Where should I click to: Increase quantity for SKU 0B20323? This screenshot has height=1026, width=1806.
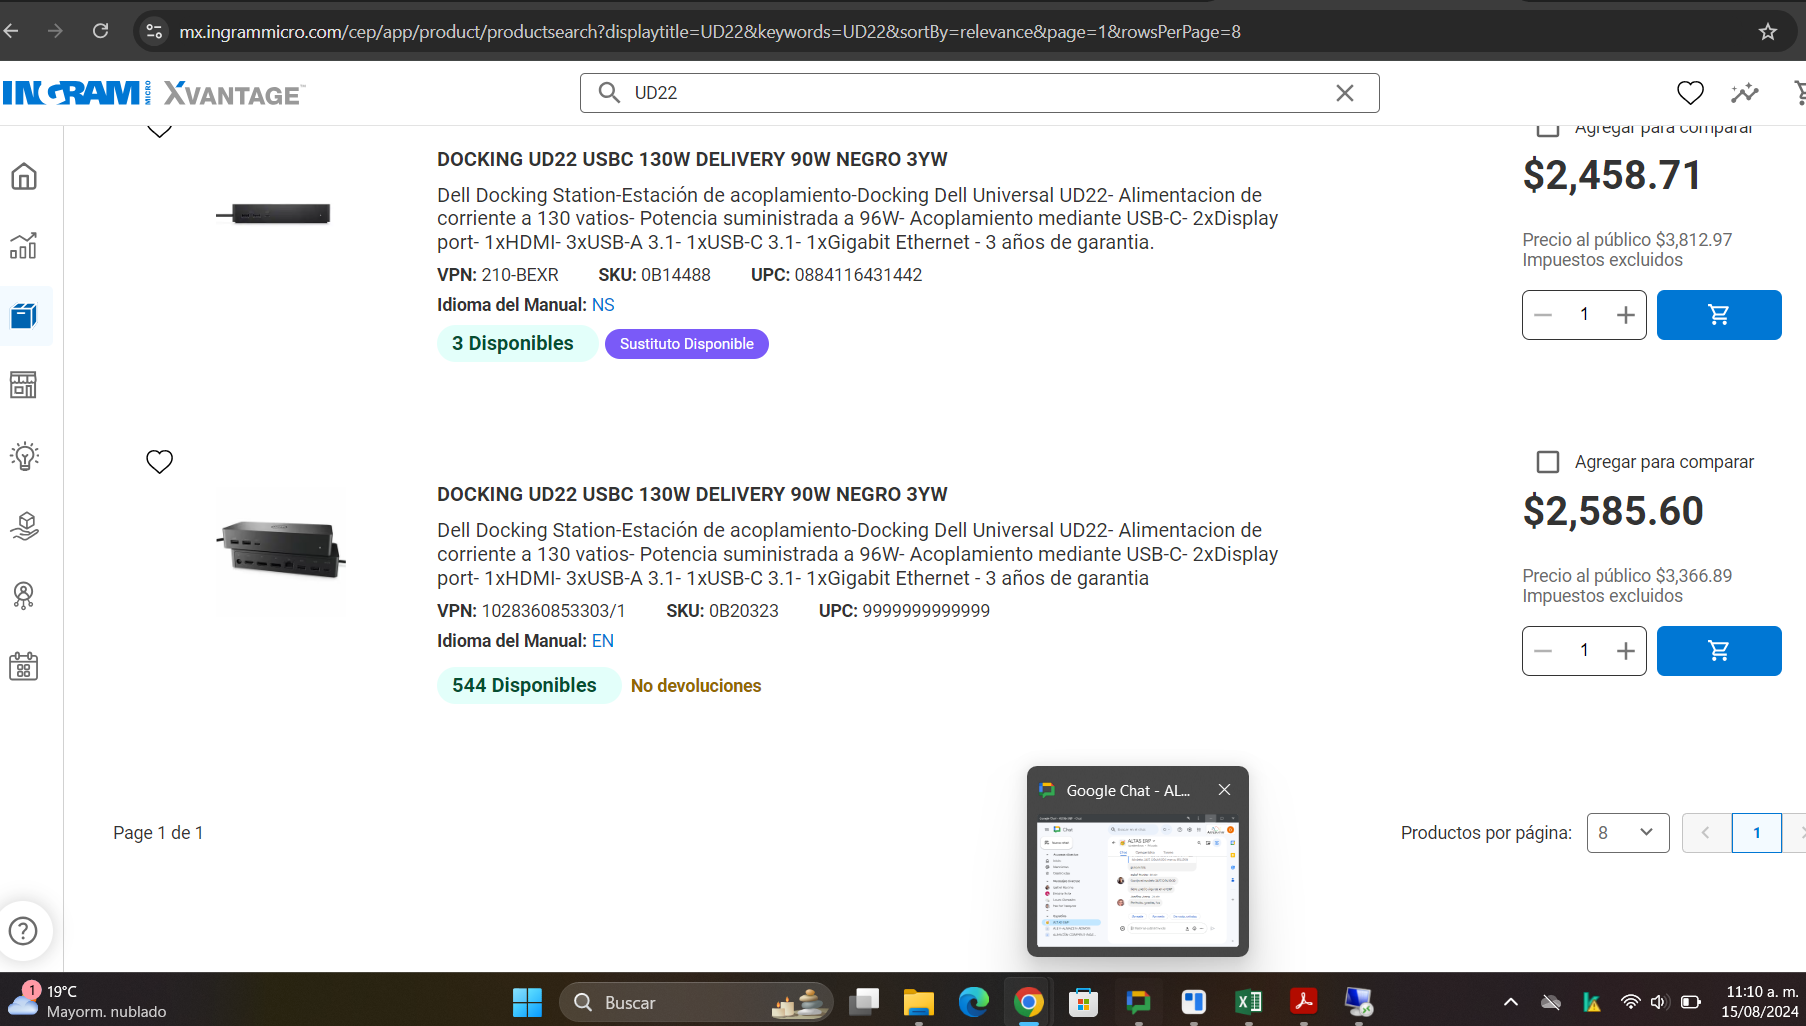[1626, 651]
